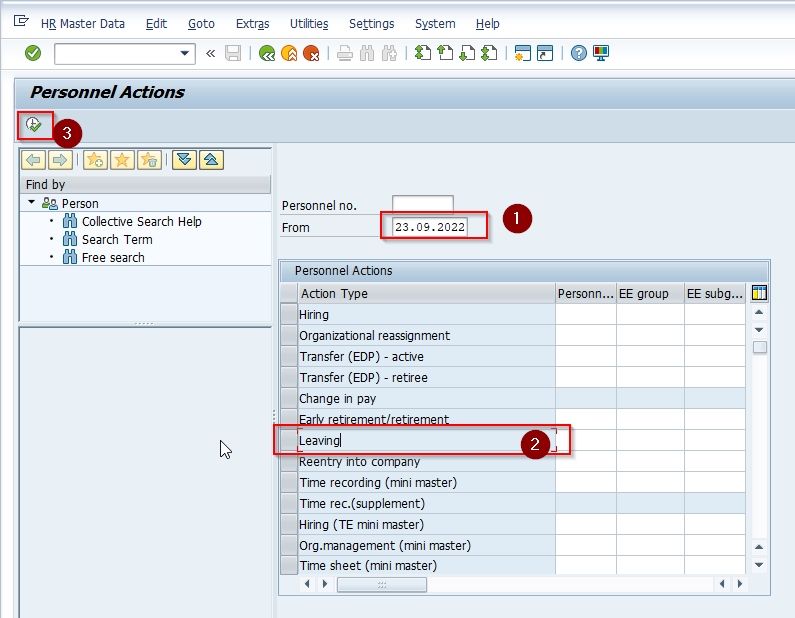Viewport: 795px width, 618px height.
Task: Open the Settings menu
Action: pyautogui.click(x=372, y=24)
